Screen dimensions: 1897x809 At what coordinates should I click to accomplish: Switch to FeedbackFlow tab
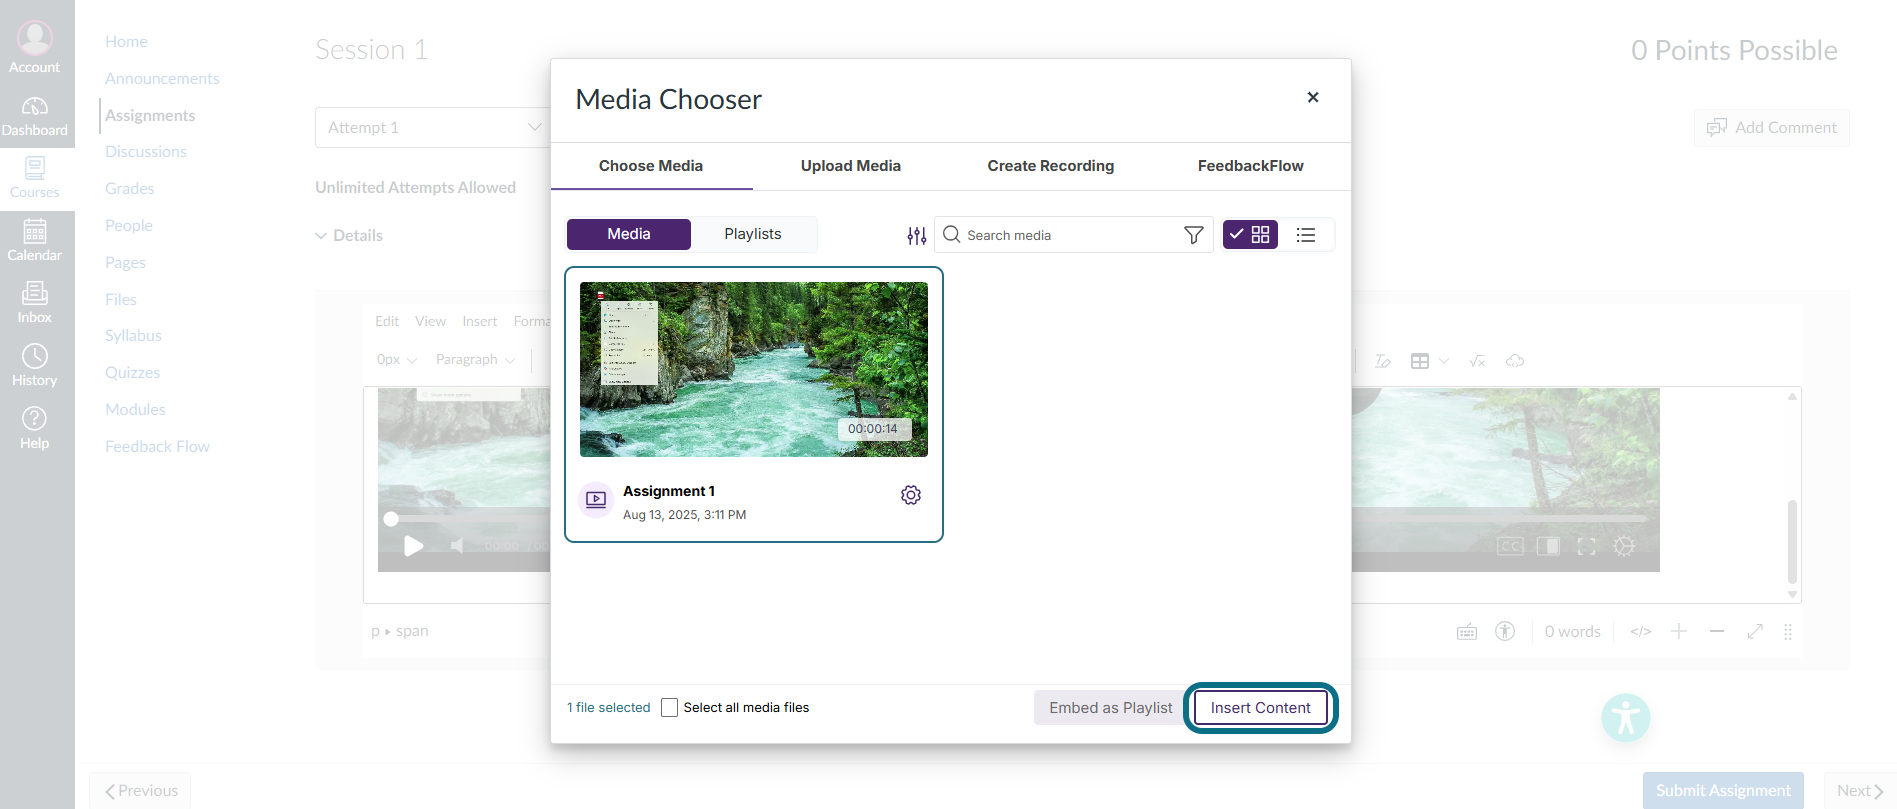click(x=1251, y=166)
